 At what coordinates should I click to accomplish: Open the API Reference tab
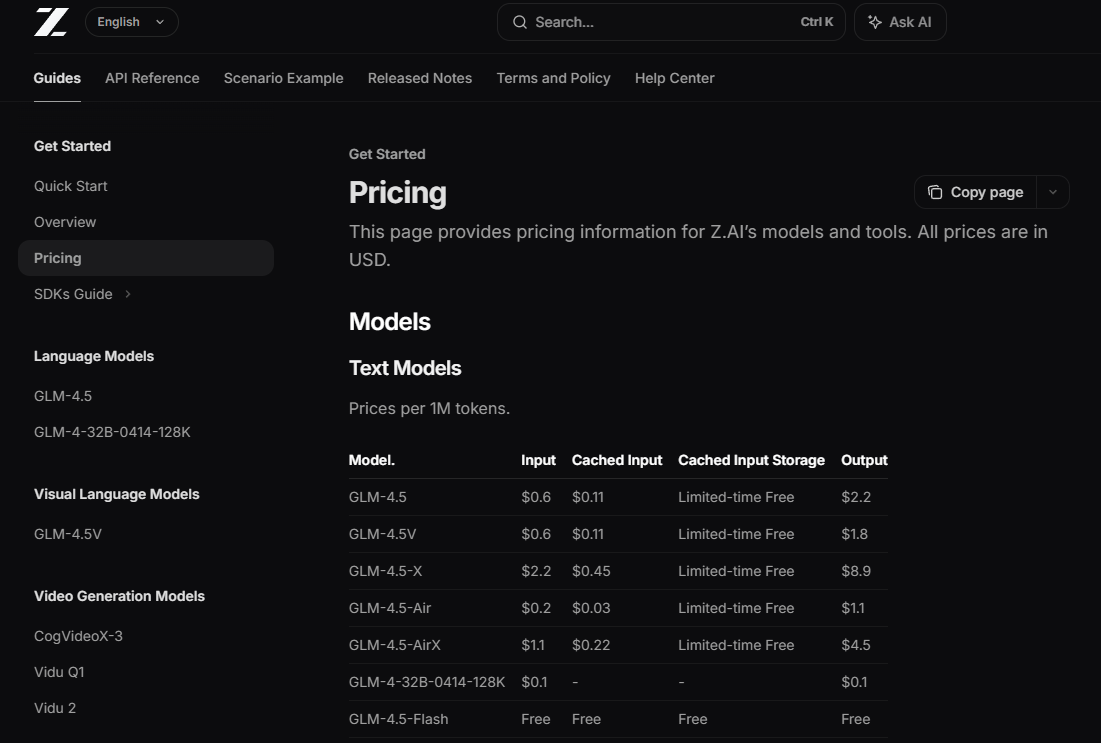click(x=152, y=78)
